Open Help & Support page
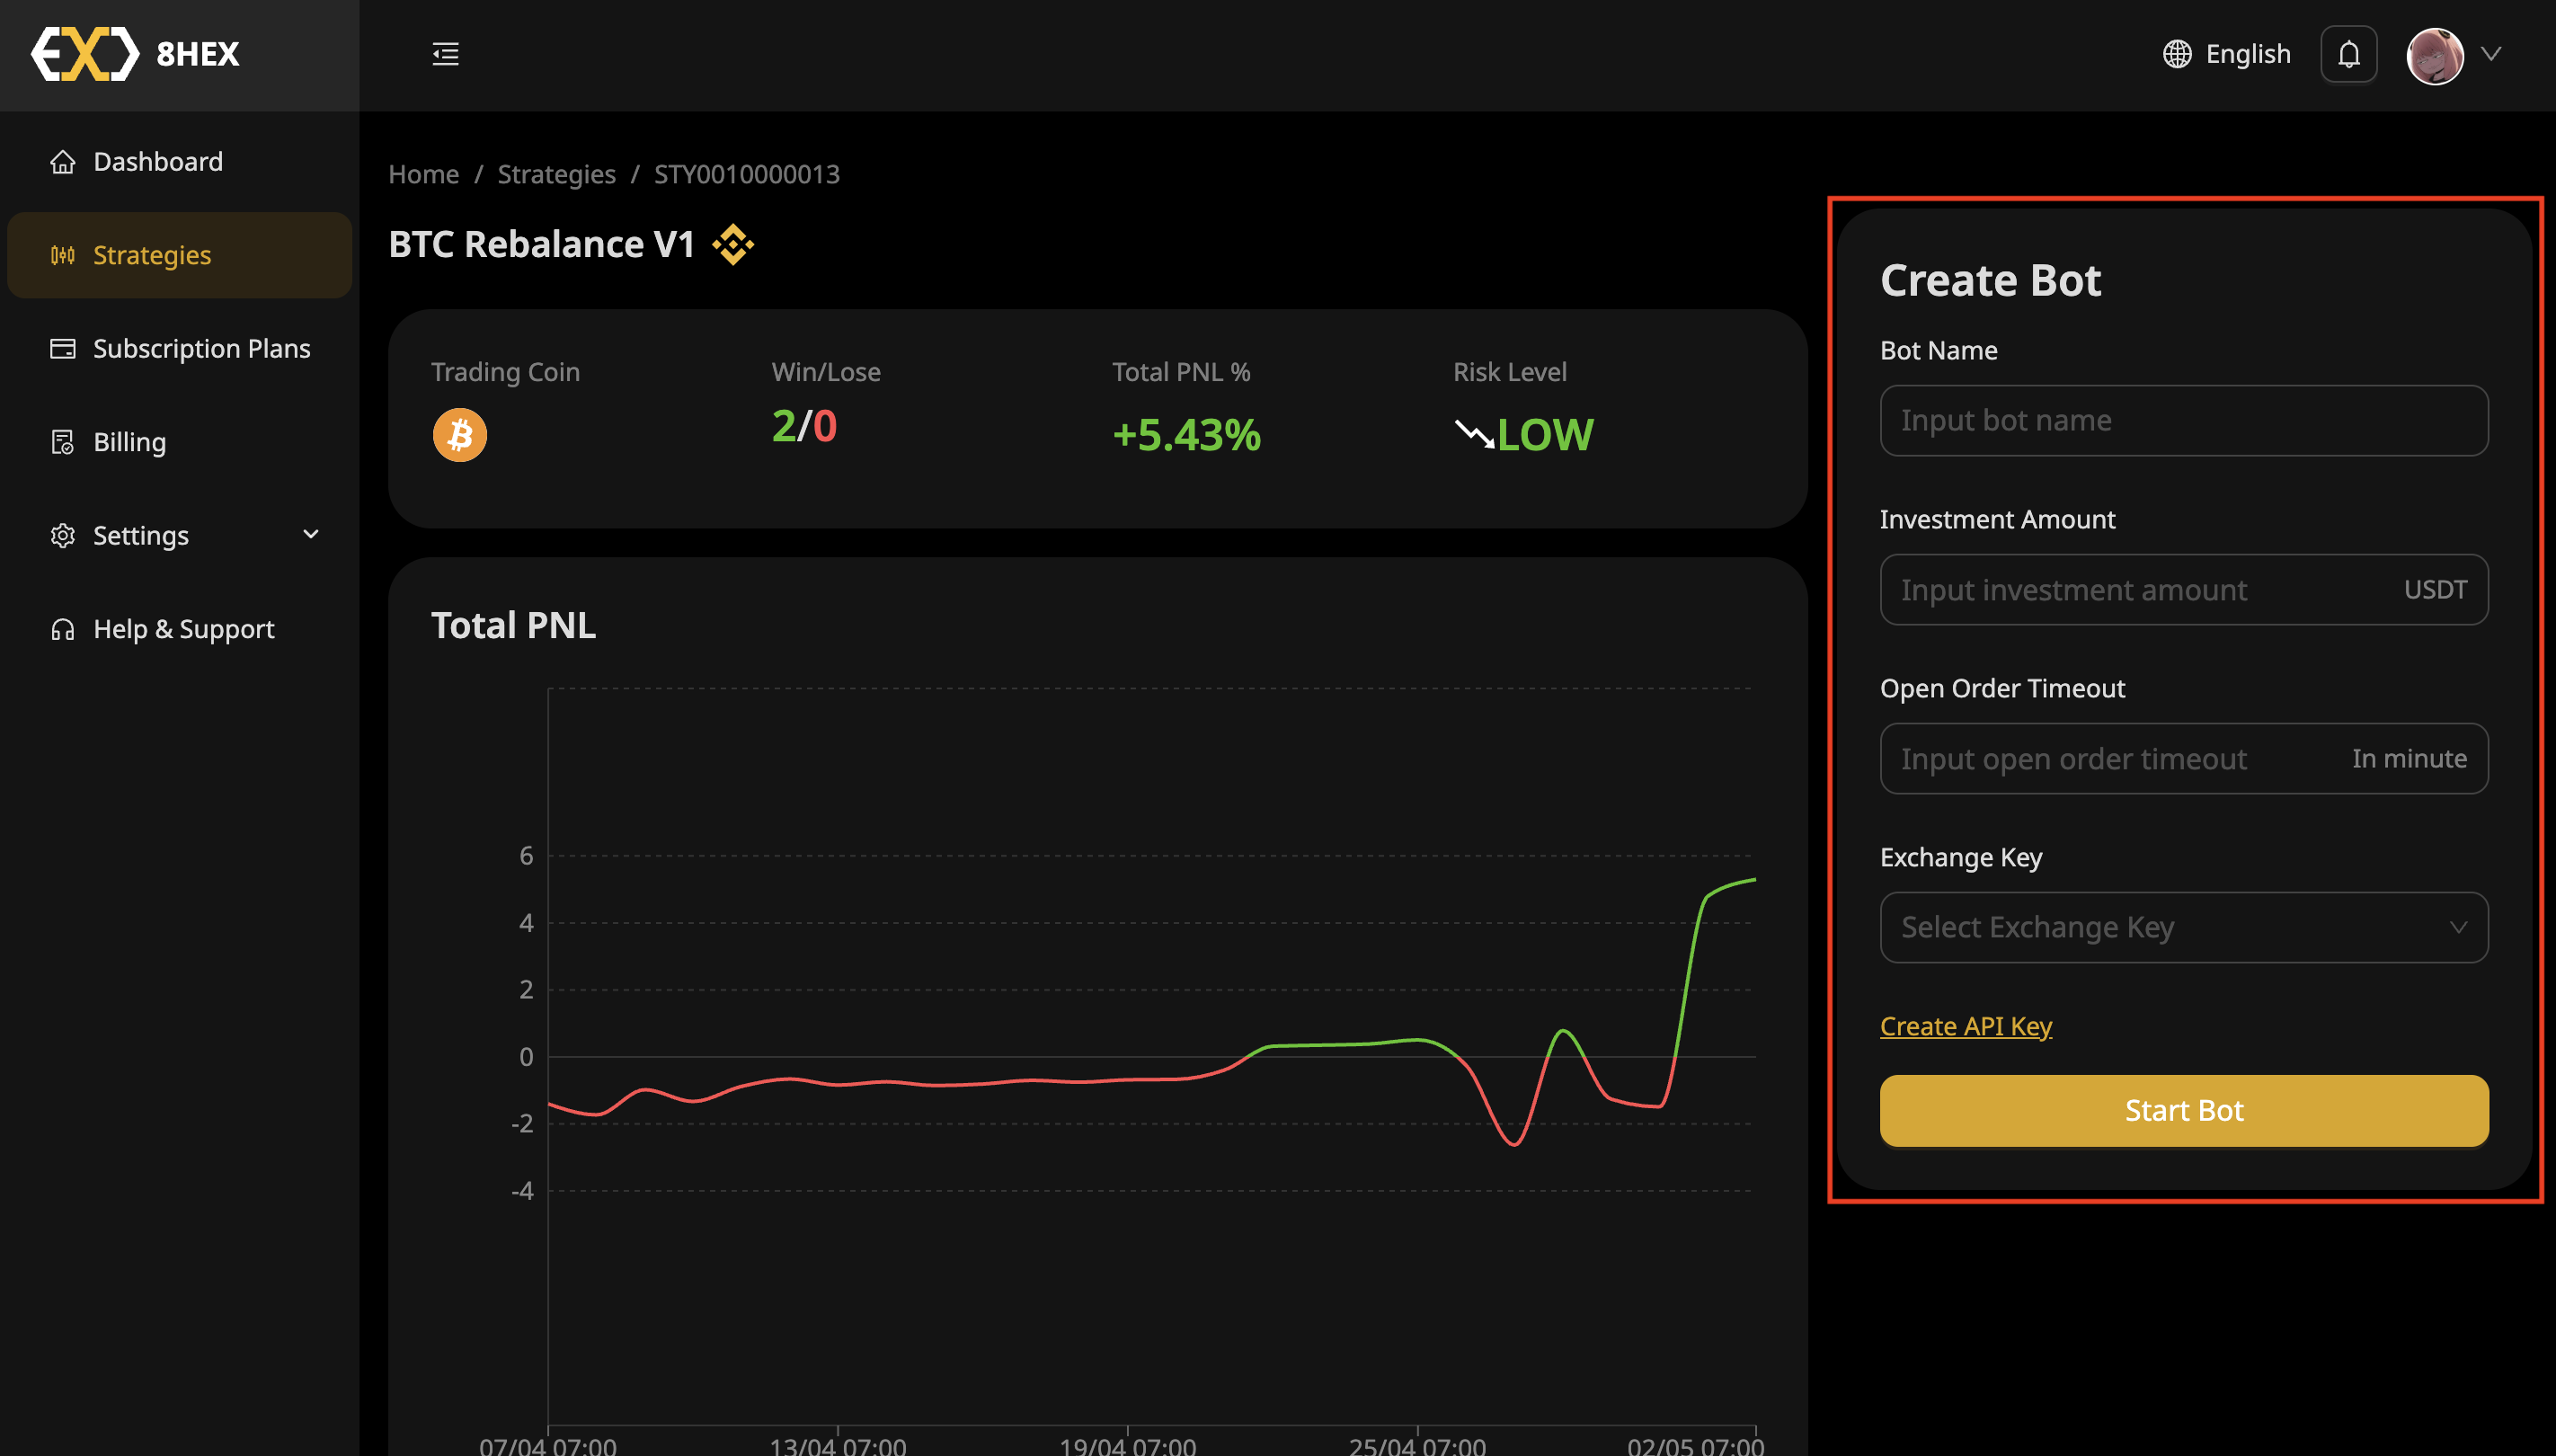This screenshot has height=1456, width=2556. point(183,629)
